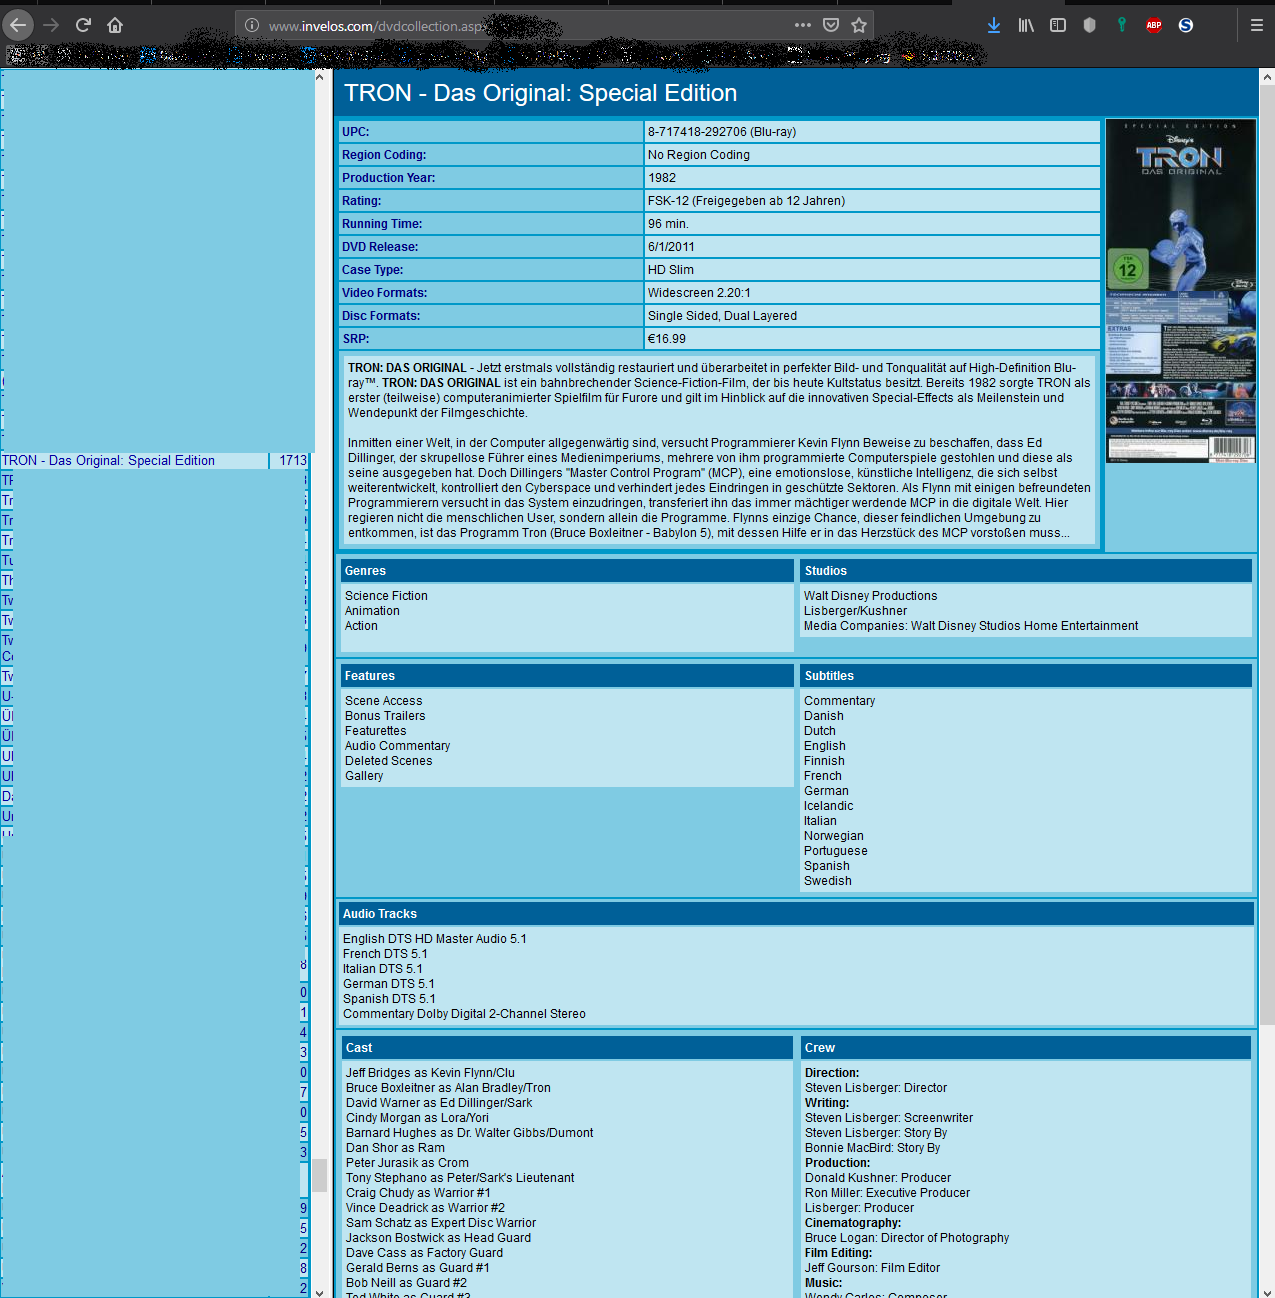The image size is (1275, 1298).
Task: Click the 1713 number in list
Action: (293, 461)
